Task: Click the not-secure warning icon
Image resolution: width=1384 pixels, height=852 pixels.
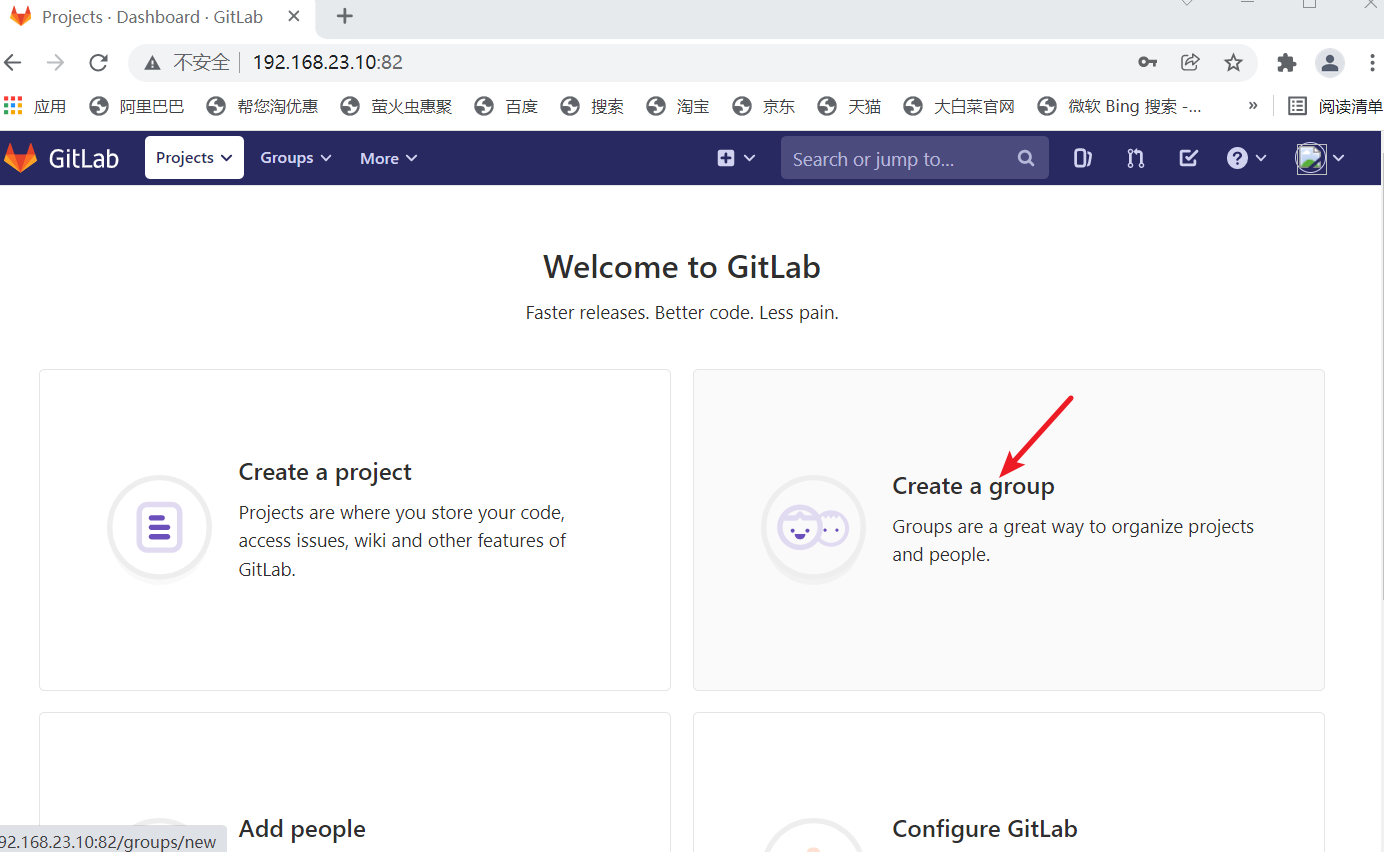Action: pos(152,63)
